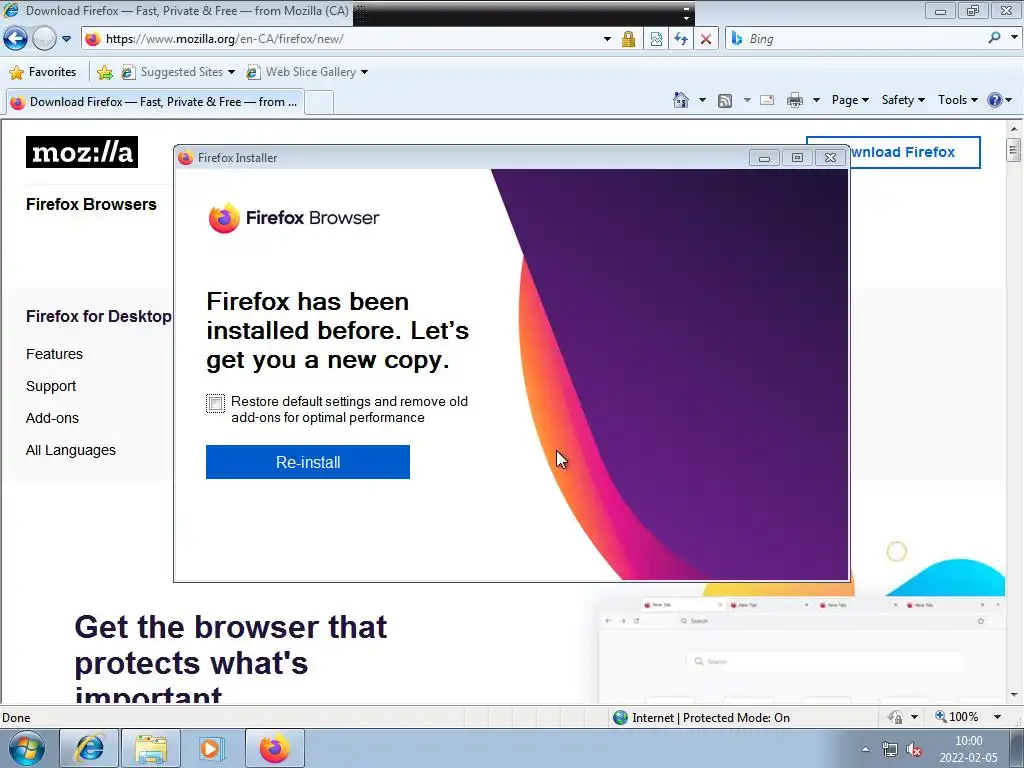Open the Tools menu
Screen dimensions: 1024x768
(x=957, y=100)
